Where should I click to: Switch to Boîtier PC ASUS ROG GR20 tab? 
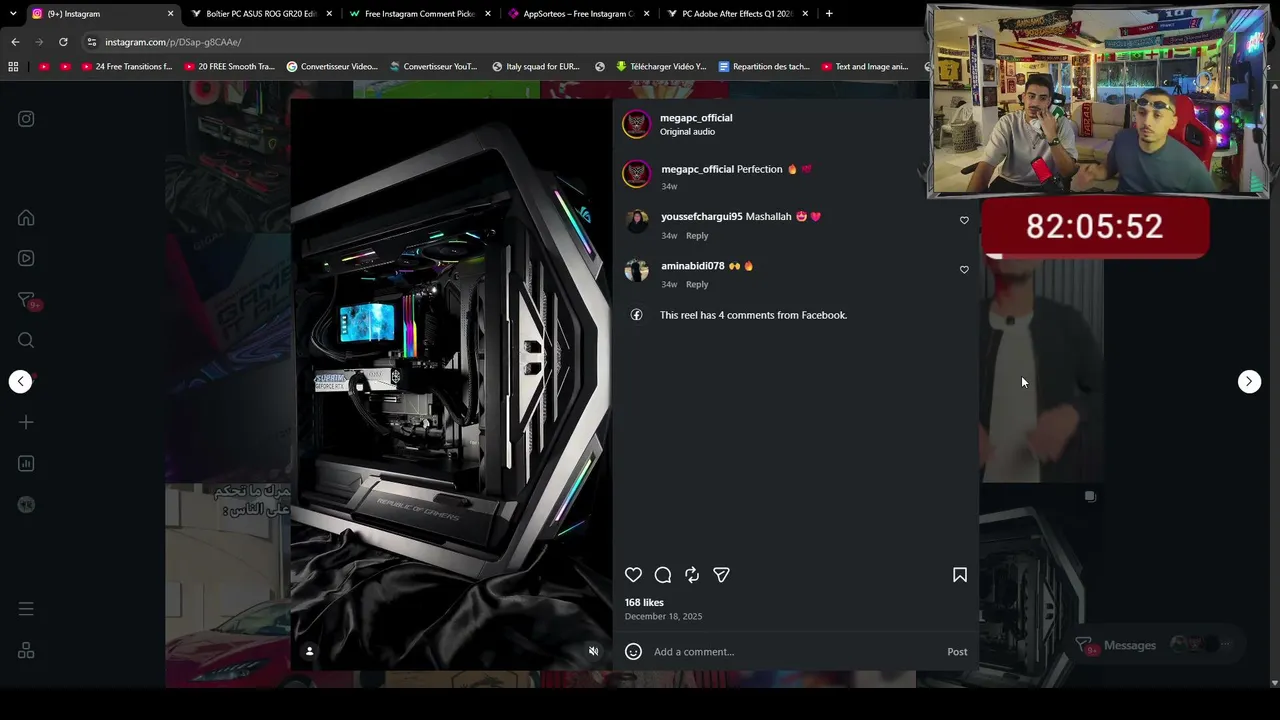point(260,14)
